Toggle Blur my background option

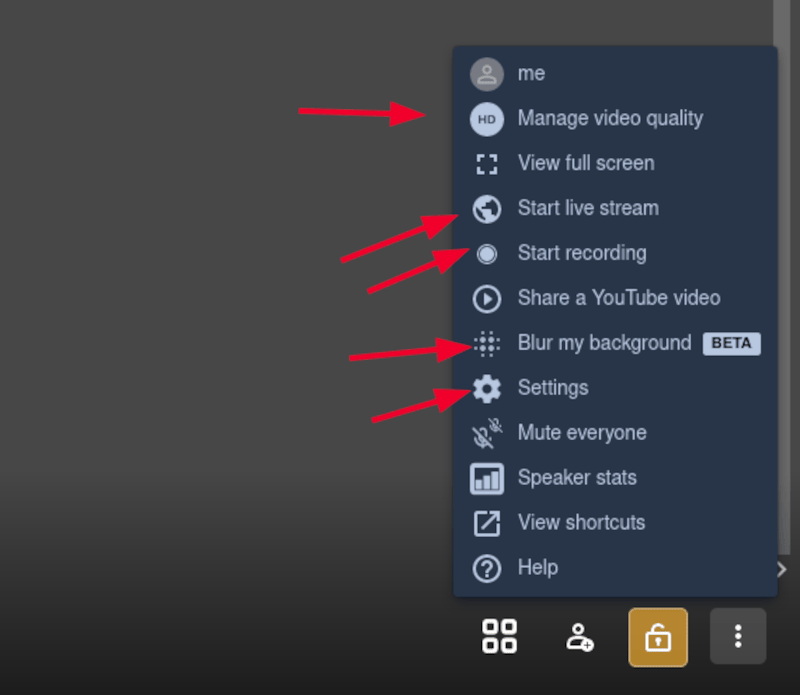(x=615, y=343)
